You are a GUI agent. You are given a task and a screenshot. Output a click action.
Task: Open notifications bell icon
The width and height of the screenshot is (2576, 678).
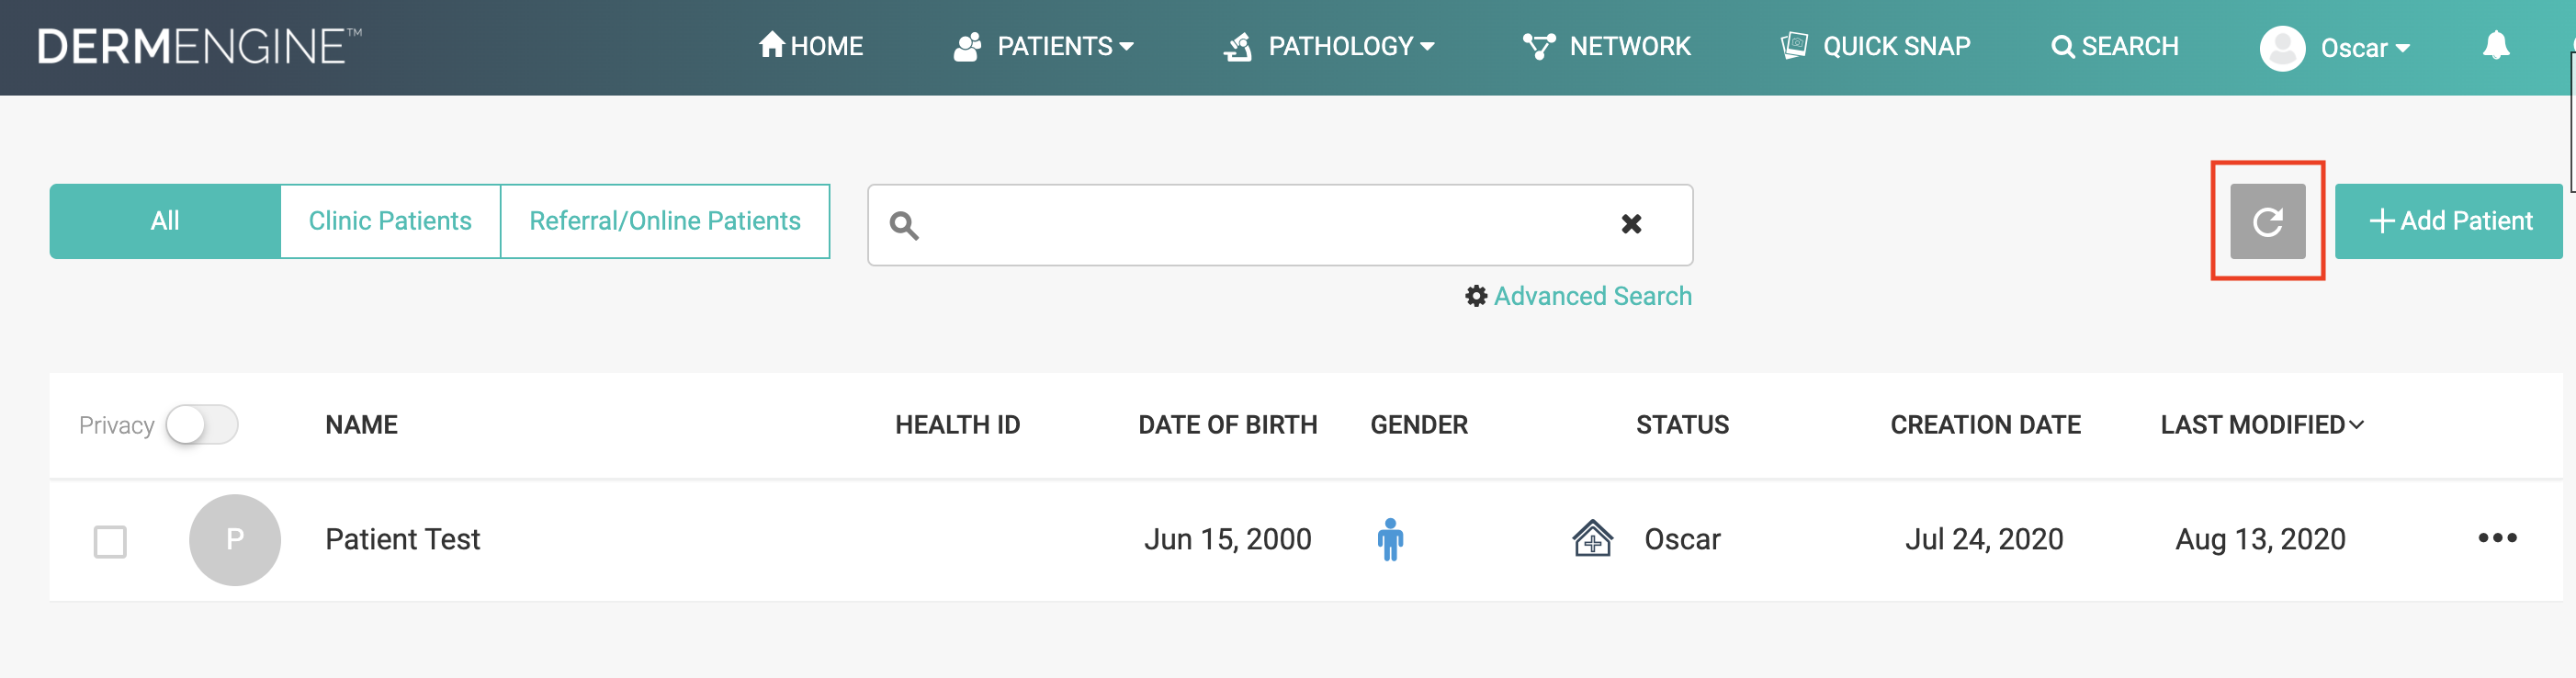tap(2495, 46)
